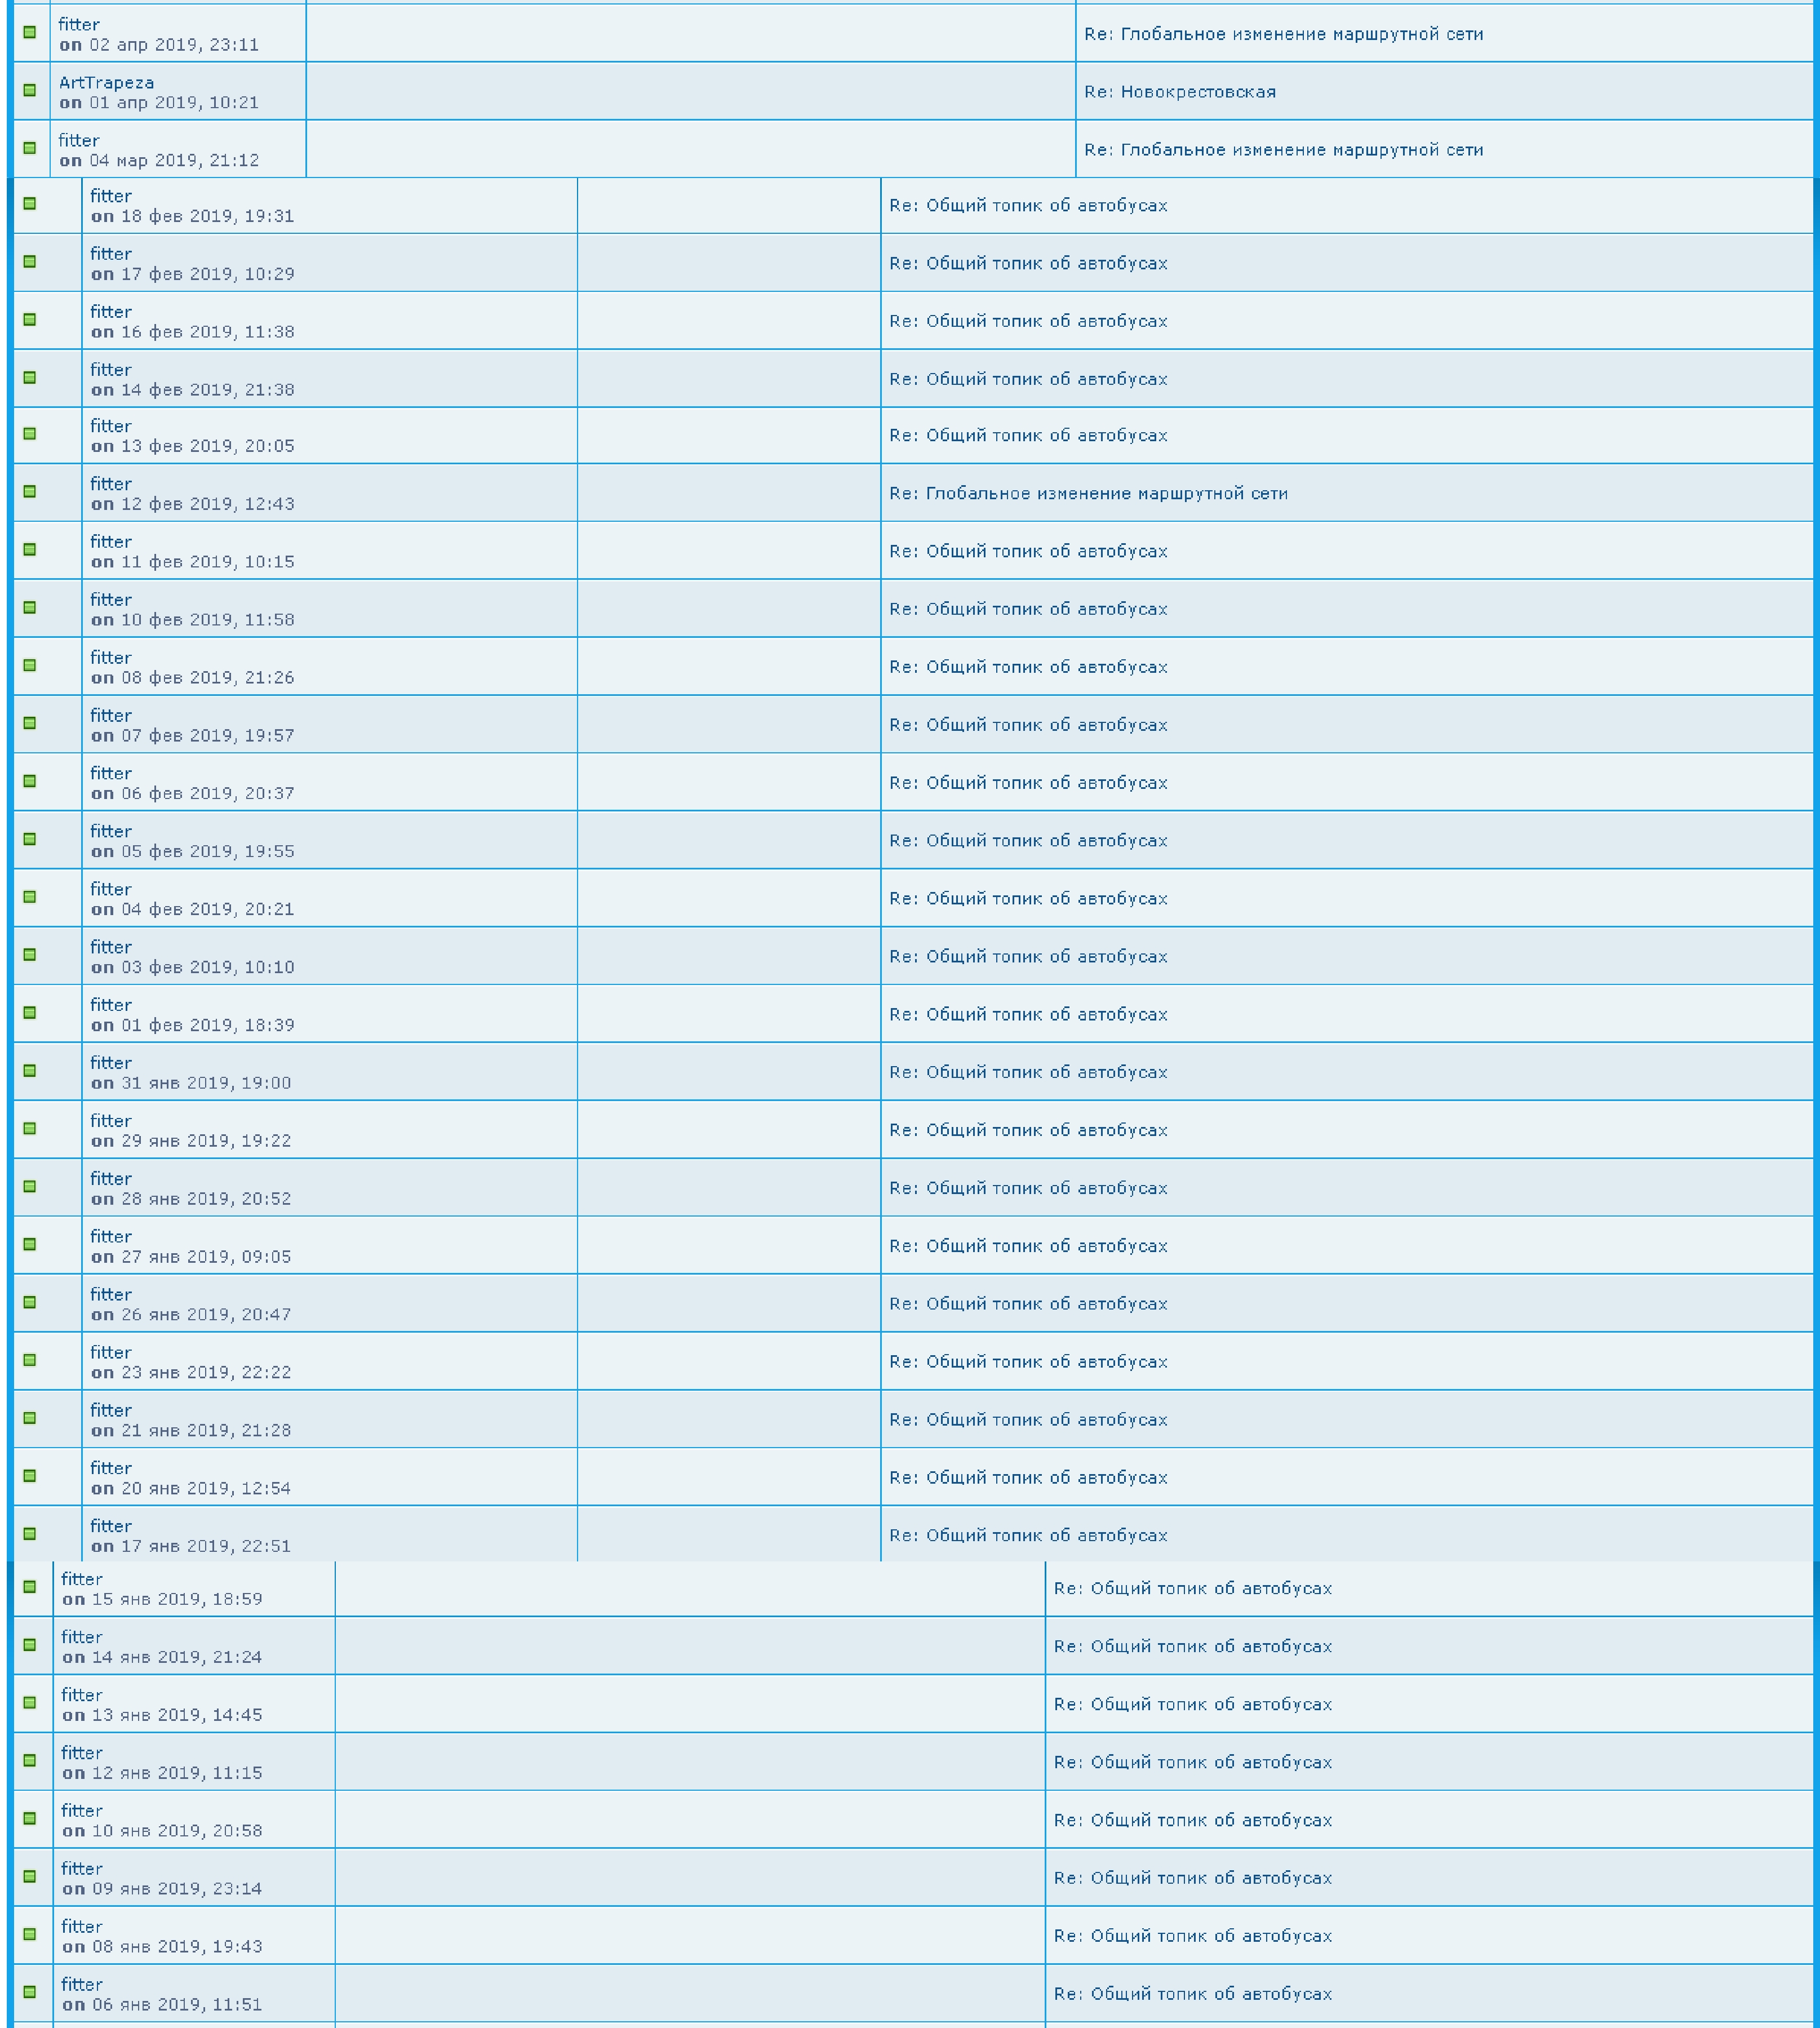Click empty message cell of 14 янв row

click(690, 1646)
